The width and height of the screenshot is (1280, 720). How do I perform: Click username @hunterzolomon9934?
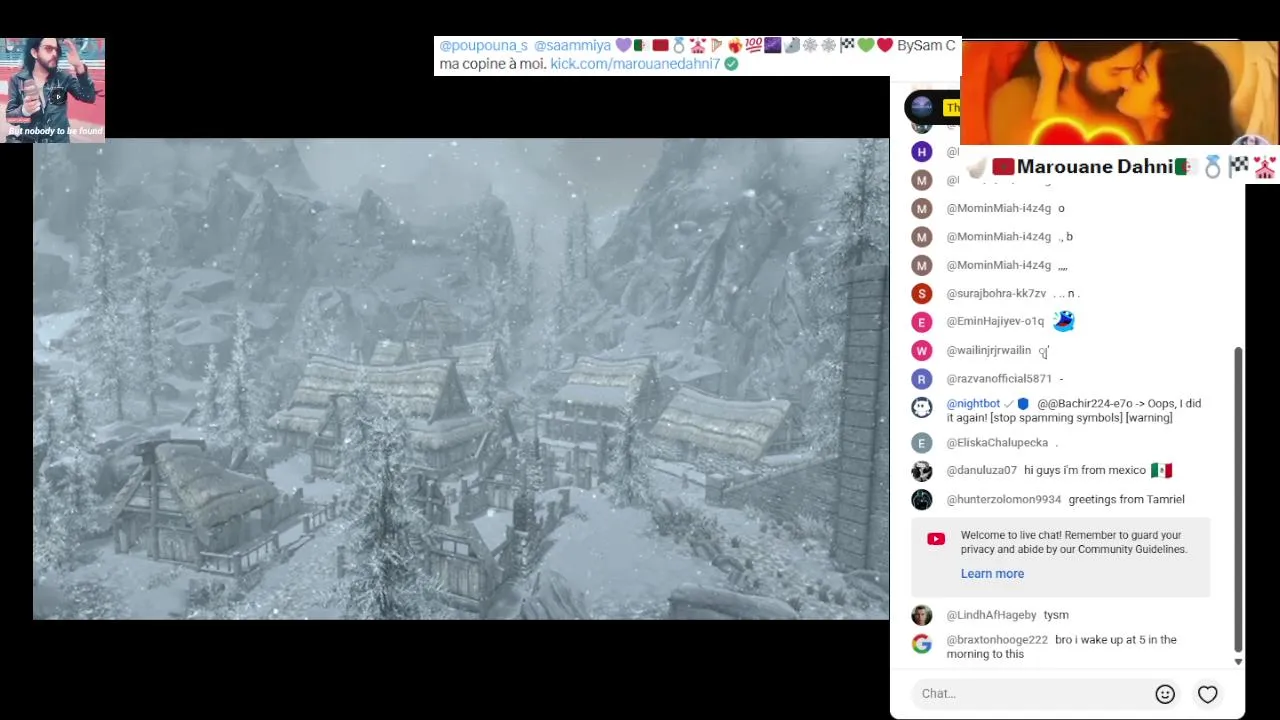(1004, 499)
